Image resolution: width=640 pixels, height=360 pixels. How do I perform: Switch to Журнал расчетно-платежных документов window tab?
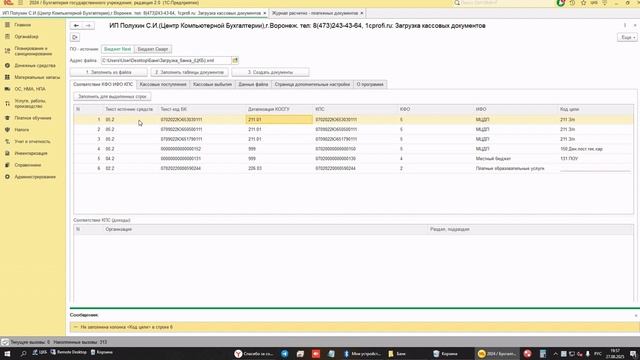[x=315, y=13]
